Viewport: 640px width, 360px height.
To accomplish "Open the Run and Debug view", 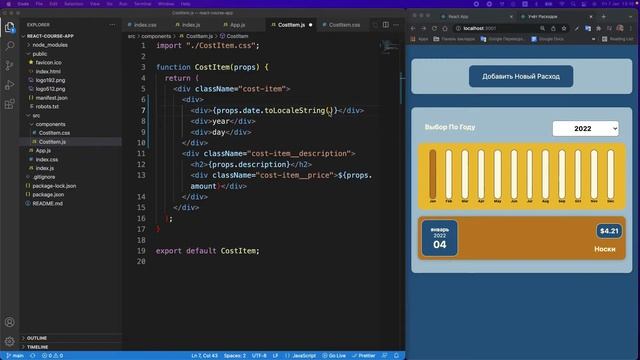I will (x=9, y=85).
